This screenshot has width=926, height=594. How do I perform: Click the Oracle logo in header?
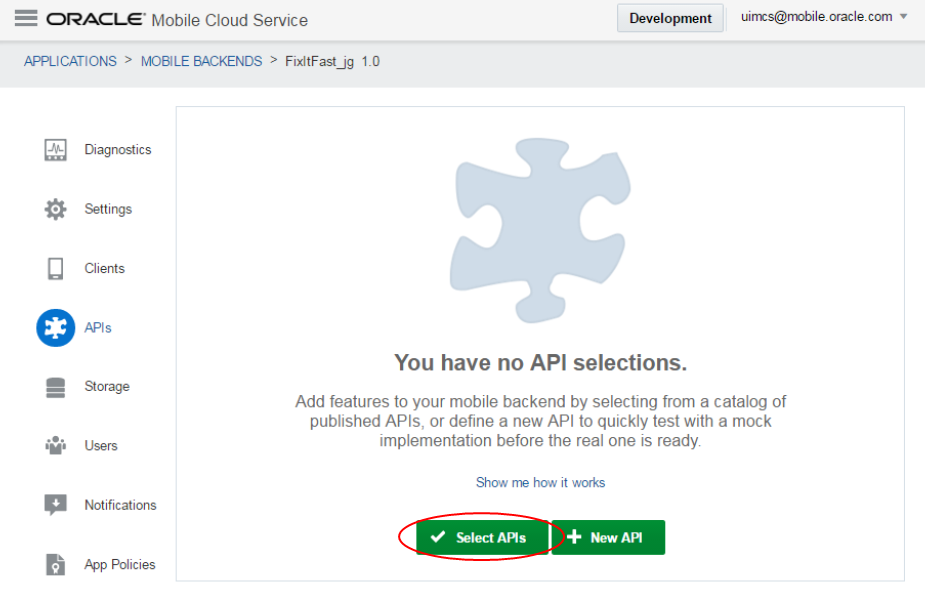click(x=96, y=19)
